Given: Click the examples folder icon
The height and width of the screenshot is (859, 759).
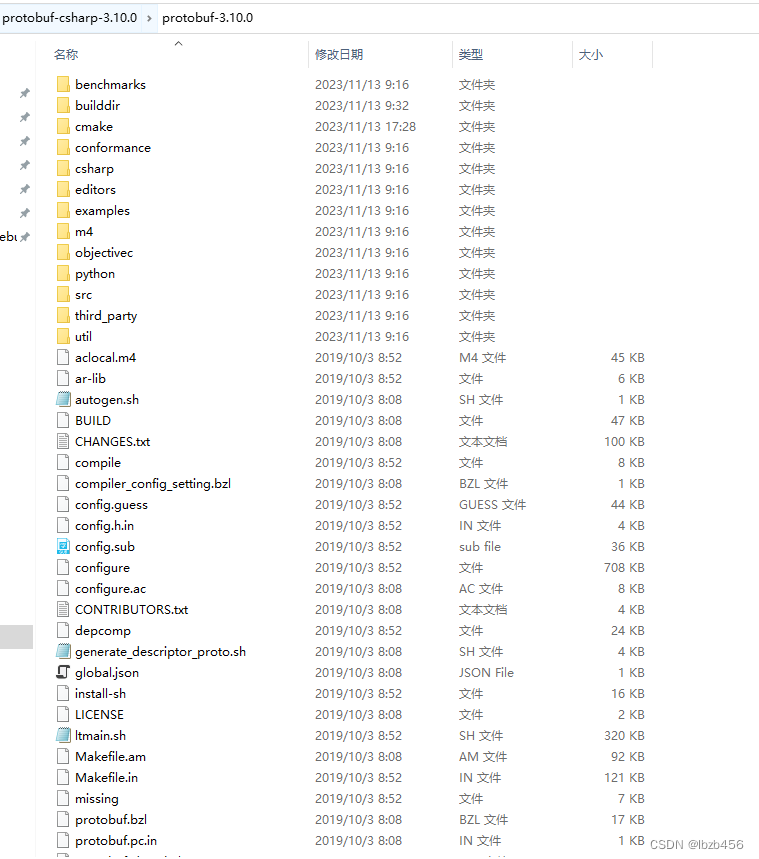Looking at the screenshot, I should pyautogui.click(x=63, y=210).
